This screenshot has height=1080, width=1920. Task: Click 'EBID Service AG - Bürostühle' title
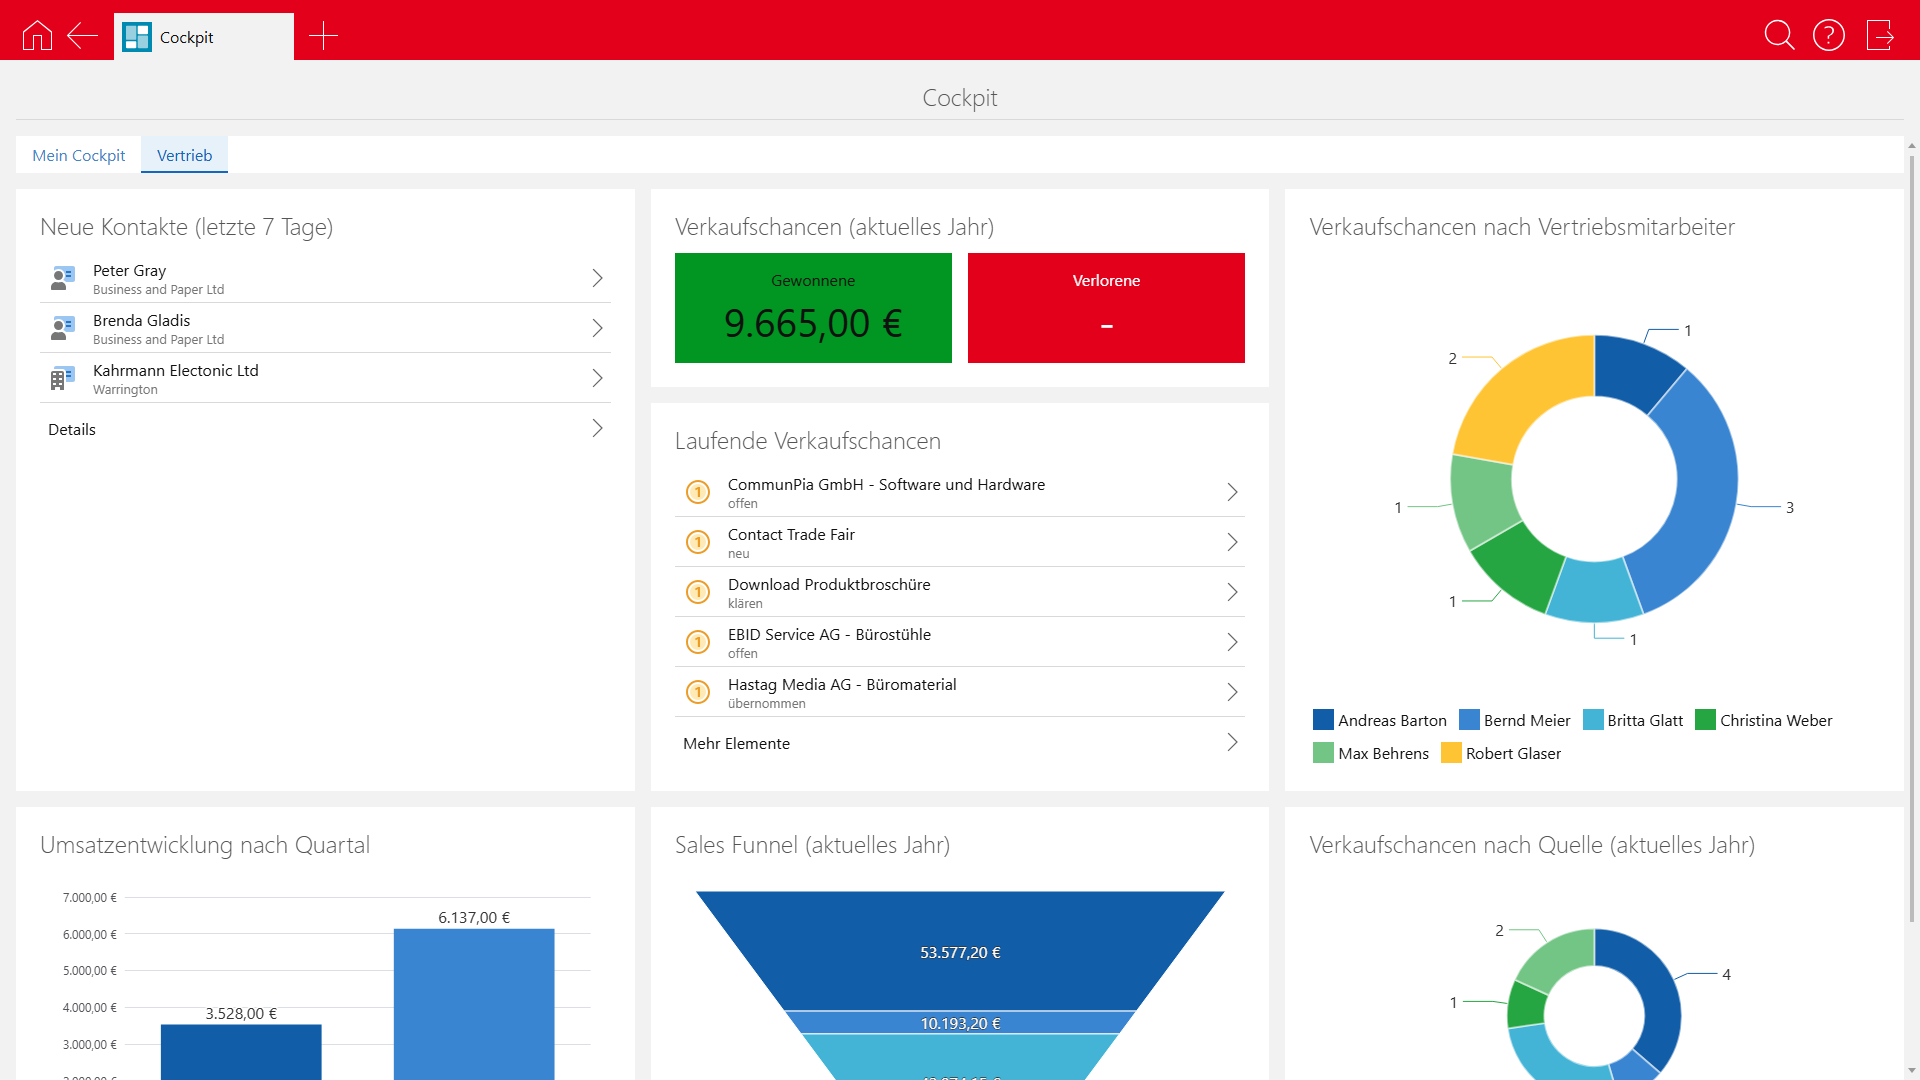(829, 634)
